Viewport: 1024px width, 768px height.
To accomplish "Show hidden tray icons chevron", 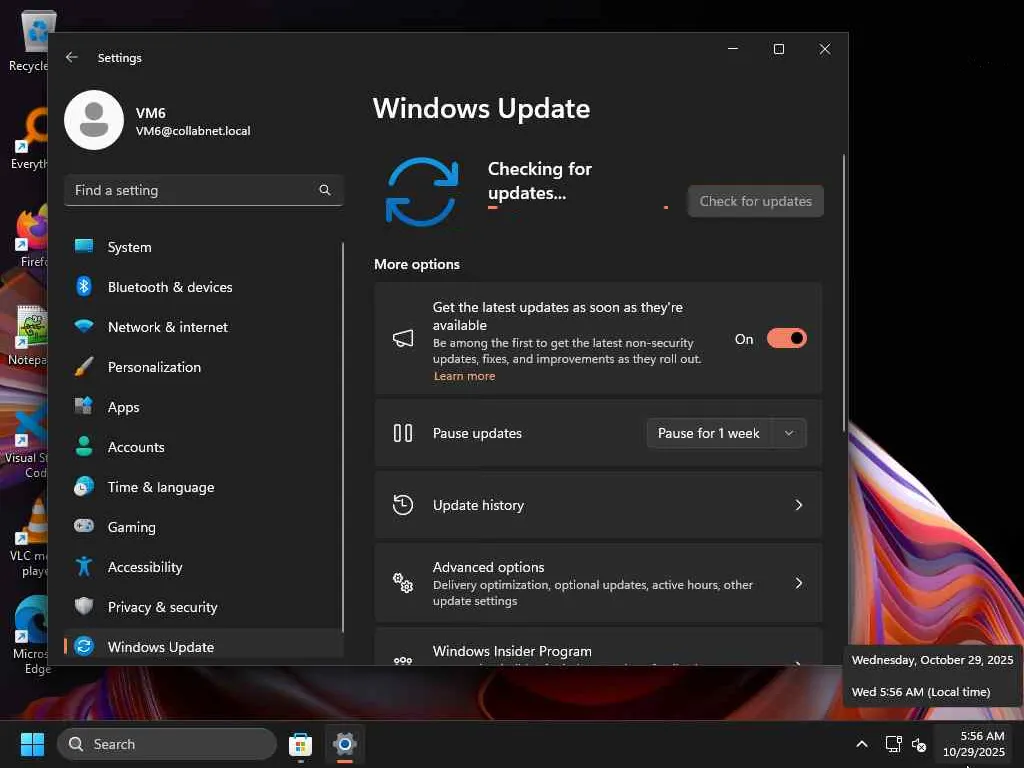I will pos(862,744).
